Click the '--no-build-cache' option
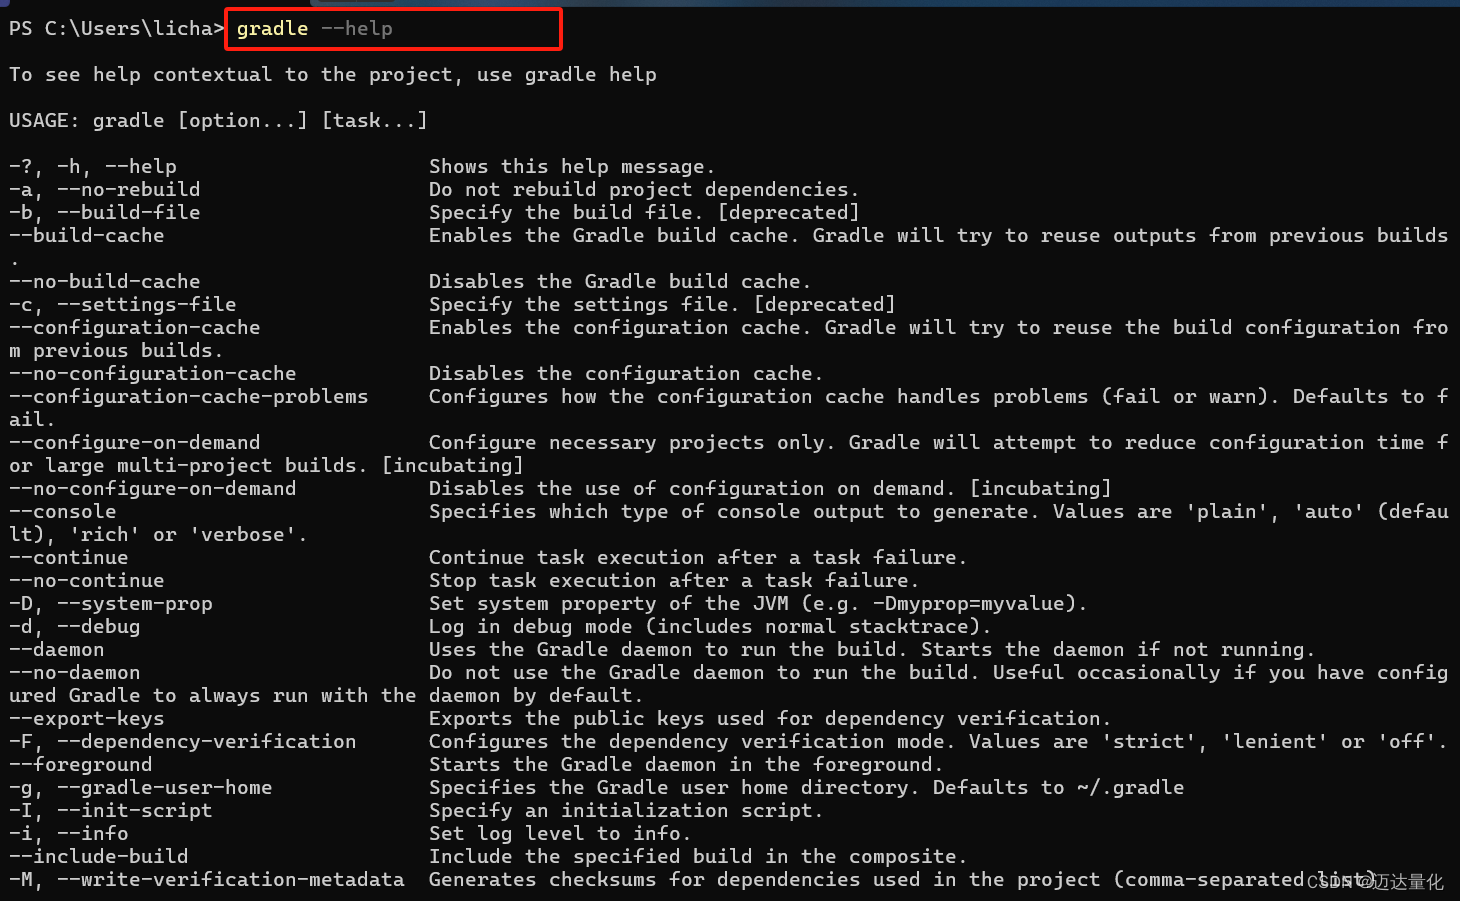Screen dimensions: 1460x901 tap(105, 282)
